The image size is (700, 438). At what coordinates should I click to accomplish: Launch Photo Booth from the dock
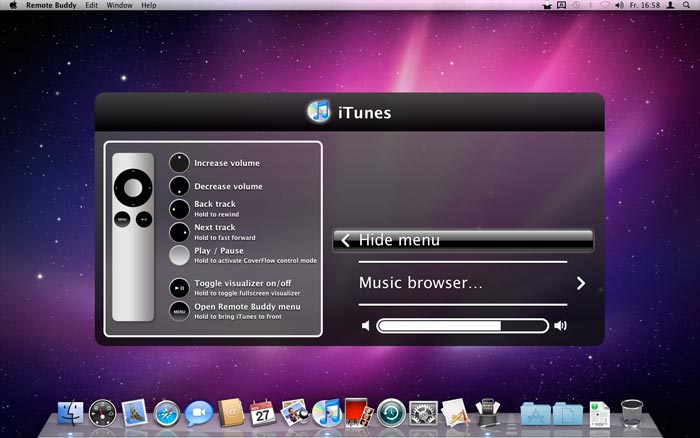point(358,413)
